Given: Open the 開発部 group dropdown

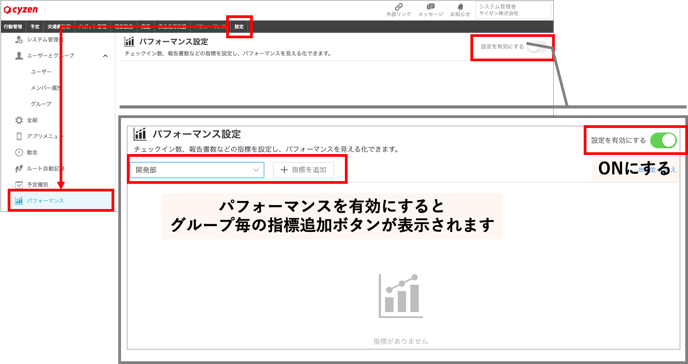Looking at the screenshot, I should click(197, 170).
